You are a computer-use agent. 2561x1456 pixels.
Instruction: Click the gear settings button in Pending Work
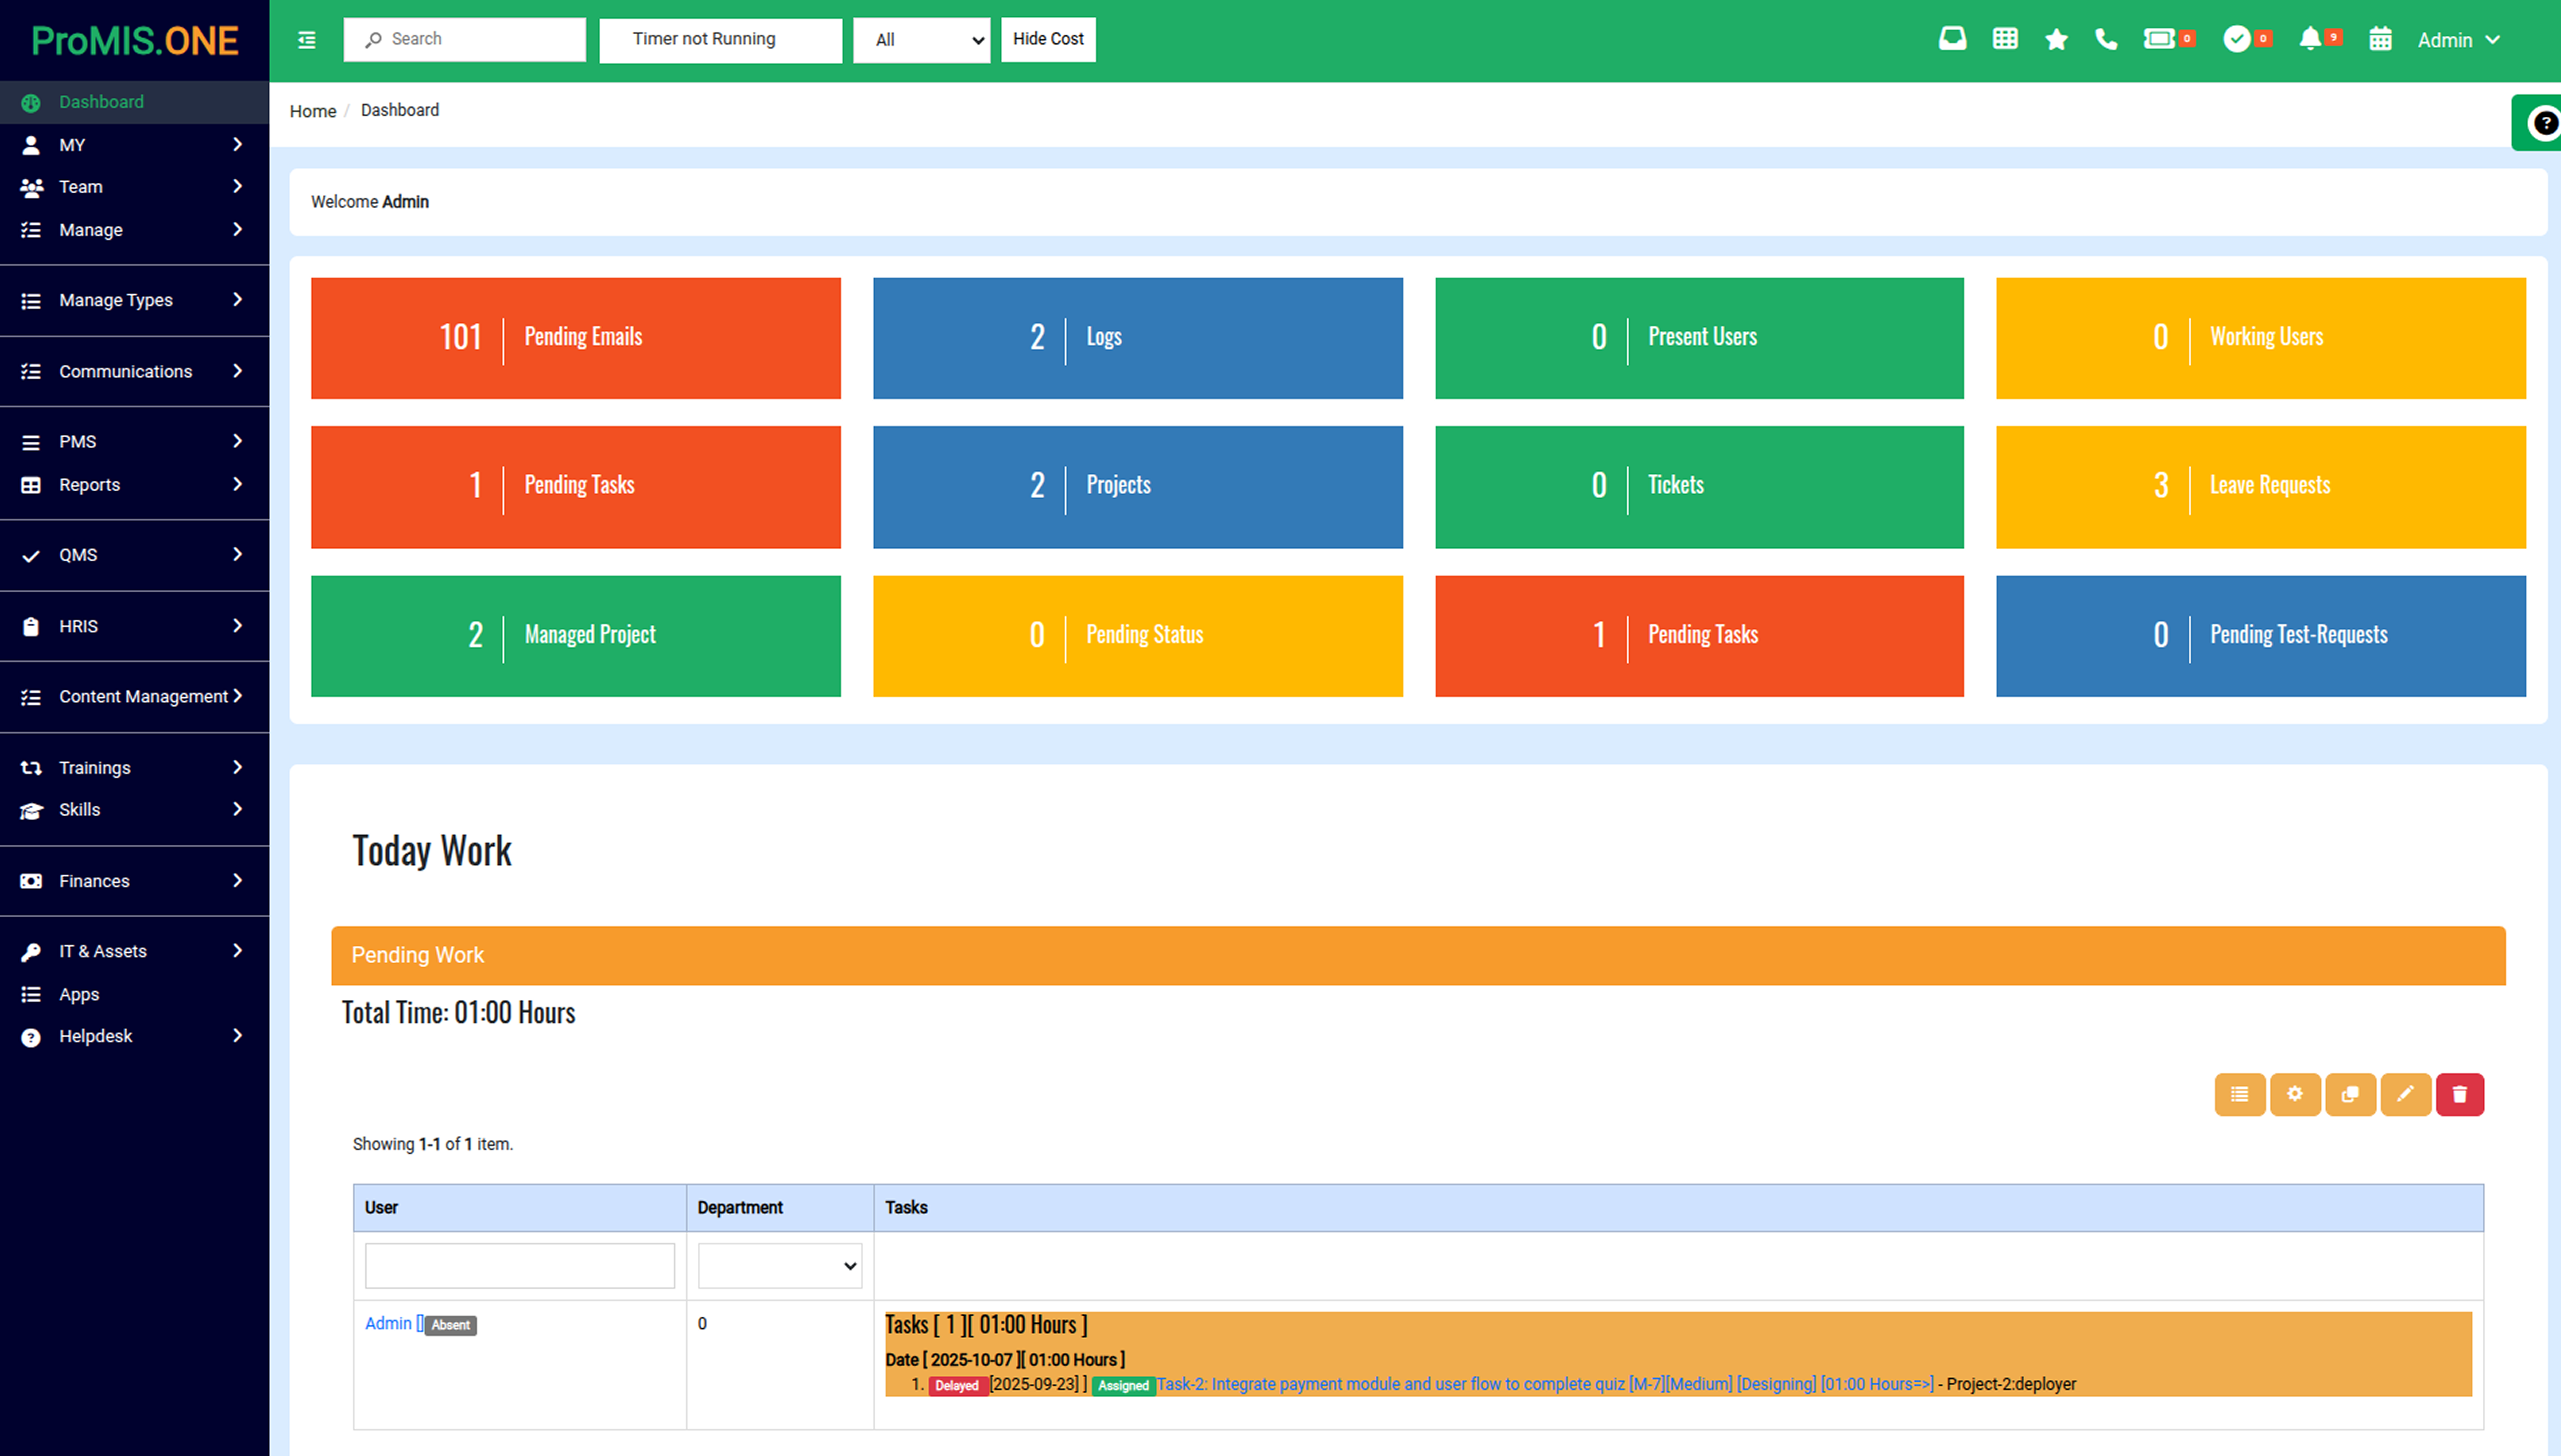(x=2294, y=1094)
